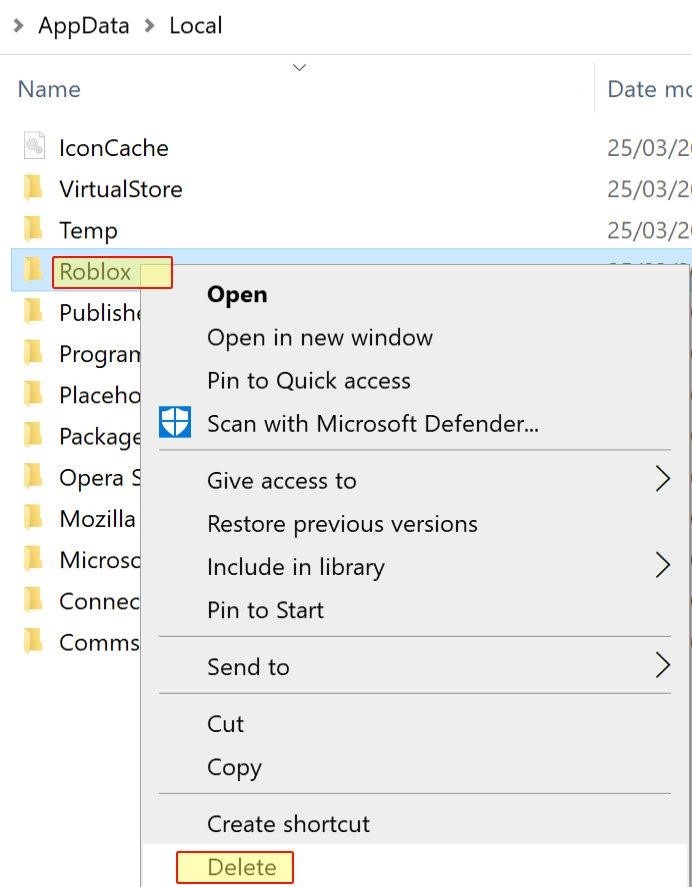Click the Microsoft Defender shield icon

[x=176, y=422]
